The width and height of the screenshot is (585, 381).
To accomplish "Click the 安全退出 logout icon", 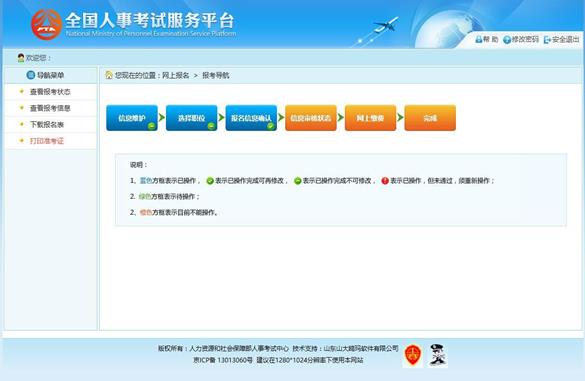I will (547, 40).
